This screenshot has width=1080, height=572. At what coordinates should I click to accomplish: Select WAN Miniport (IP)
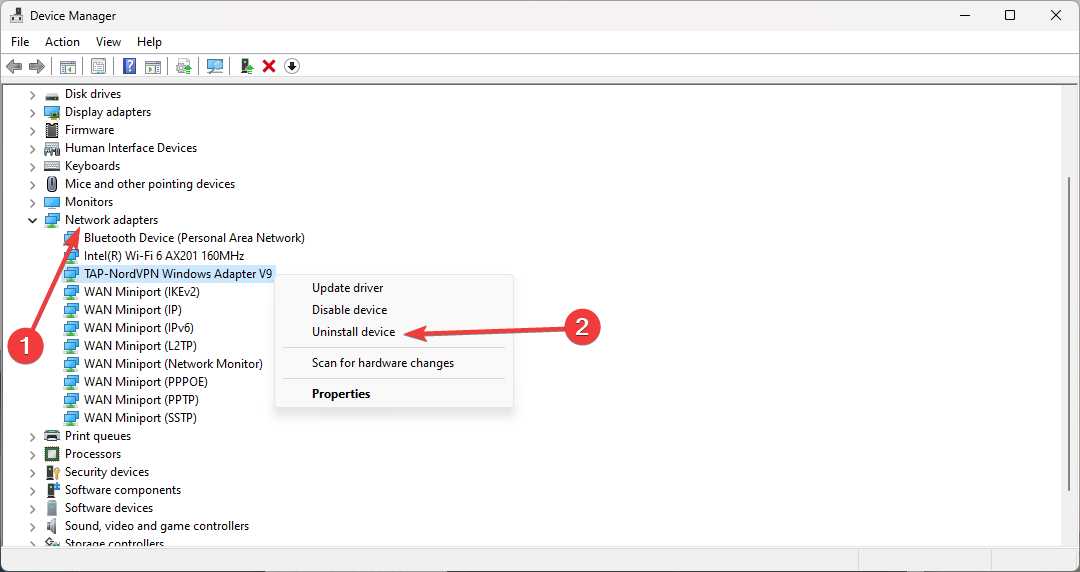click(132, 309)
